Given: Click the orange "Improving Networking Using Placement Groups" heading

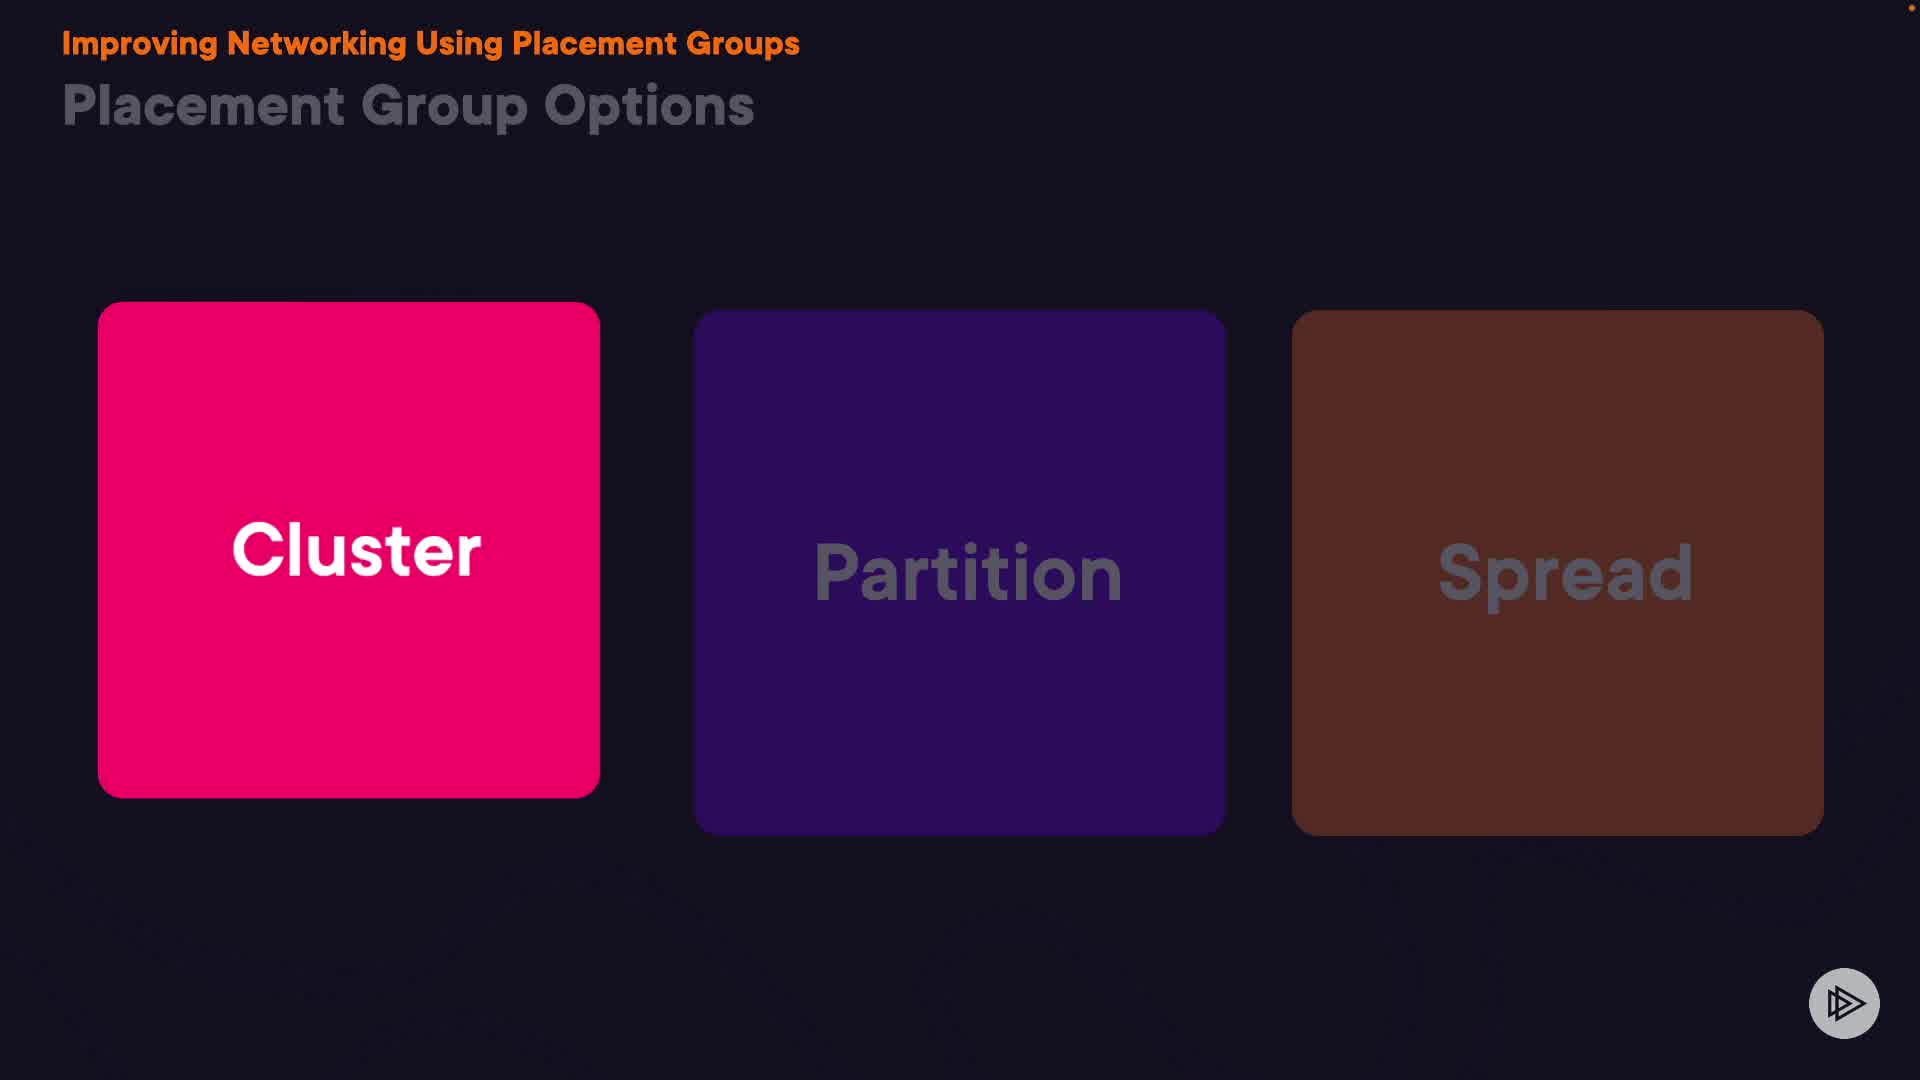Looking at the screenshot, I should click(430, 44).
